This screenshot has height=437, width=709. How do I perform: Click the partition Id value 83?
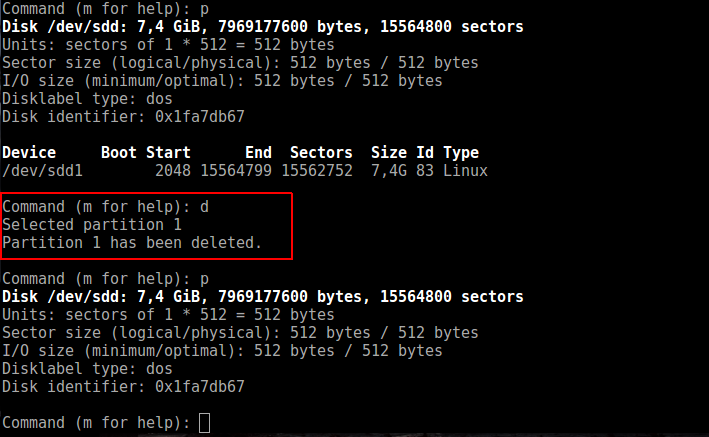coord(424,171)
